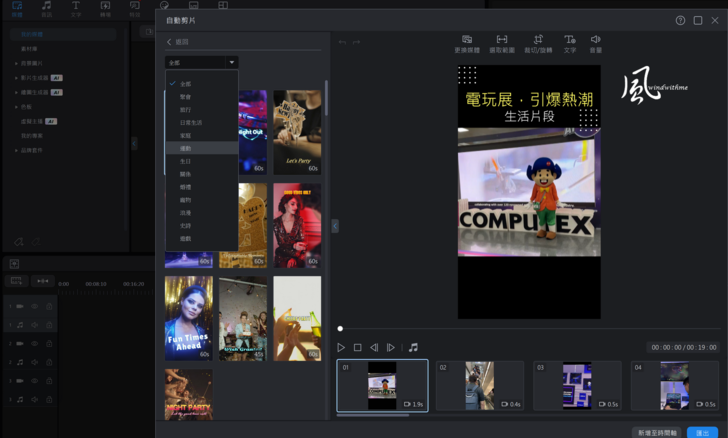
Task: Open the help question mark icon
Action: tap(680, 20)
